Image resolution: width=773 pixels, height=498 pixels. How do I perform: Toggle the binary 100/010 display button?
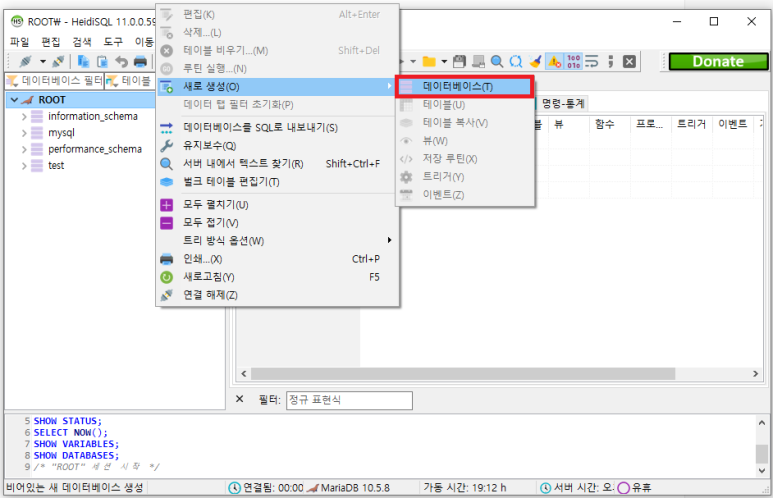coord(573,62)
